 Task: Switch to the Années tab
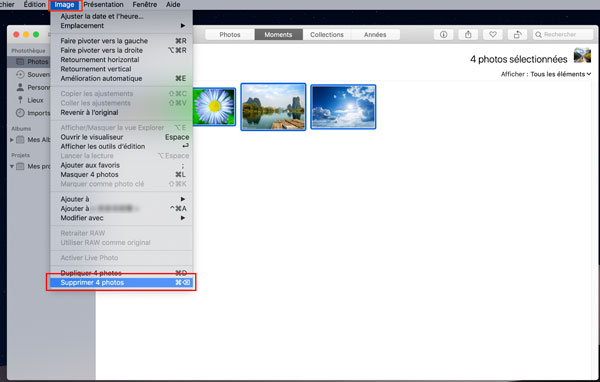(x=375, y=34)
